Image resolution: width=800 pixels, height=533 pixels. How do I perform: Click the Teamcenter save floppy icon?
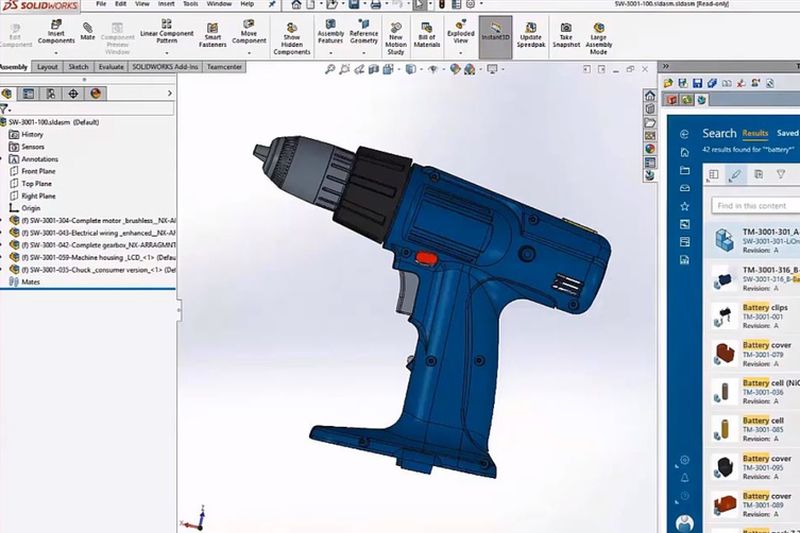tap(697, 83)
